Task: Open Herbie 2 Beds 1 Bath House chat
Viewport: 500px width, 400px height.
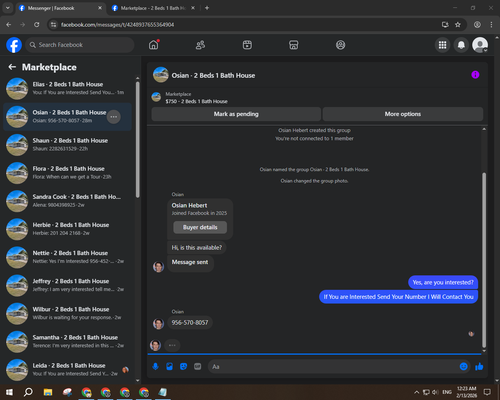Action: (67, 229)
